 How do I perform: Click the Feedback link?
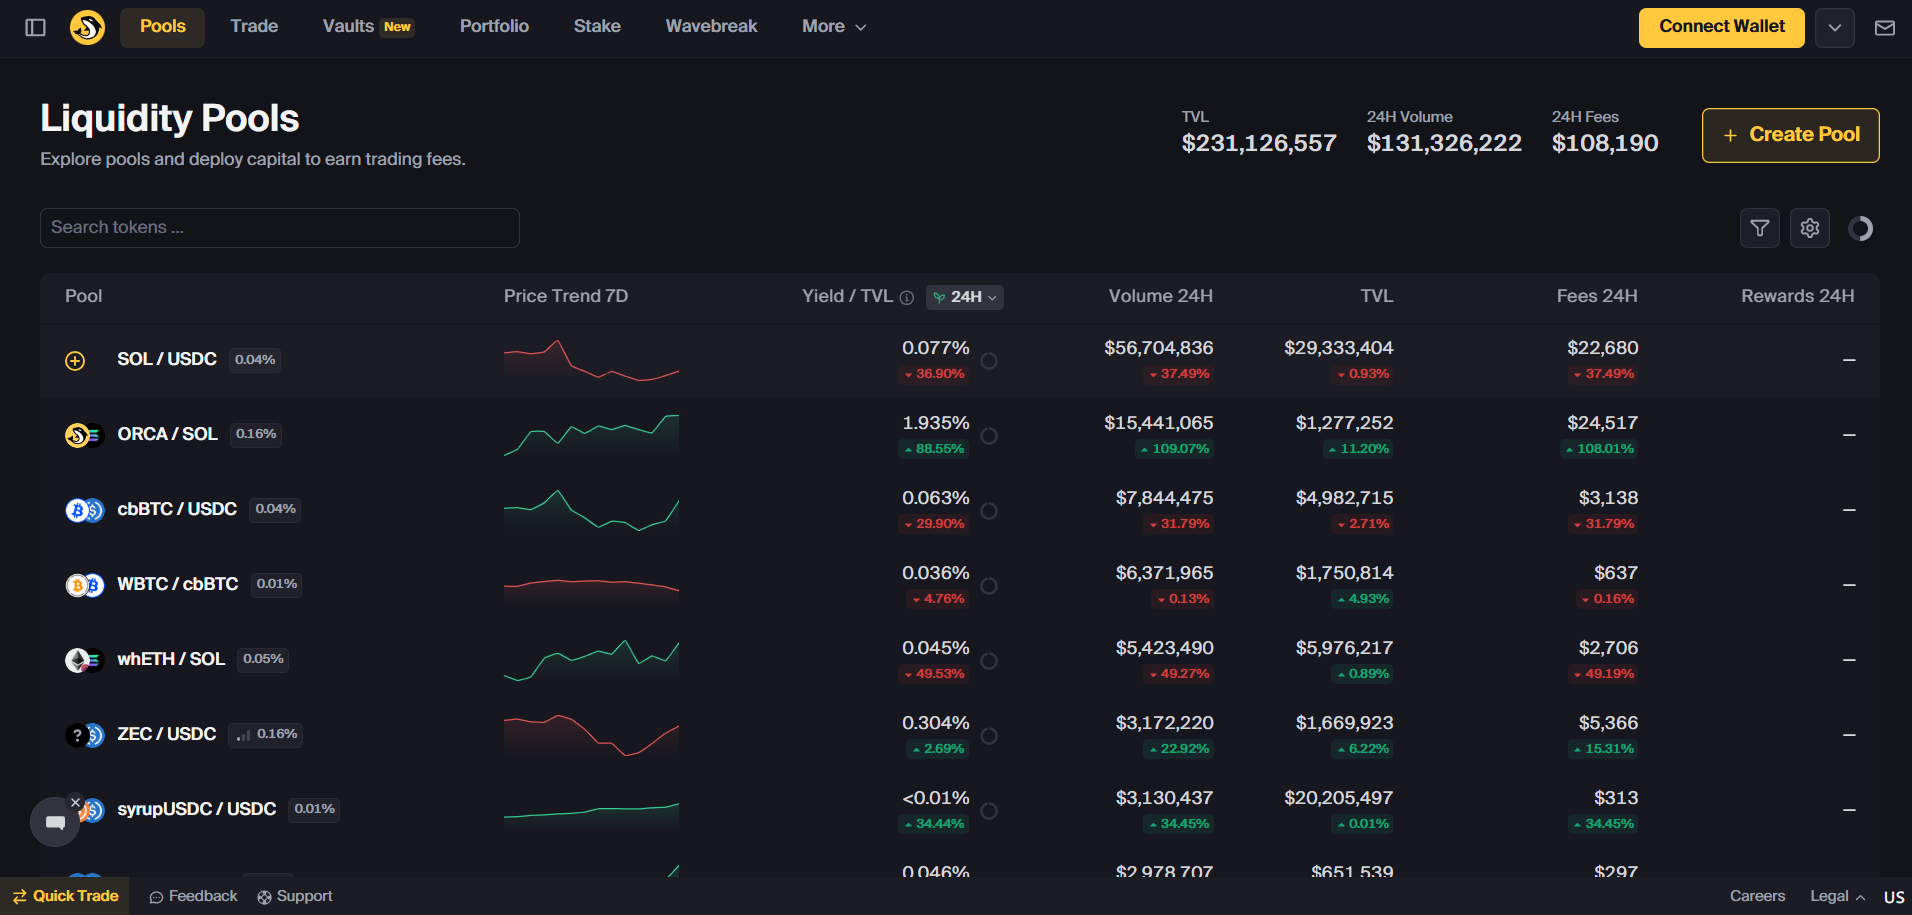pyautogui.click(x=193, y=896)
